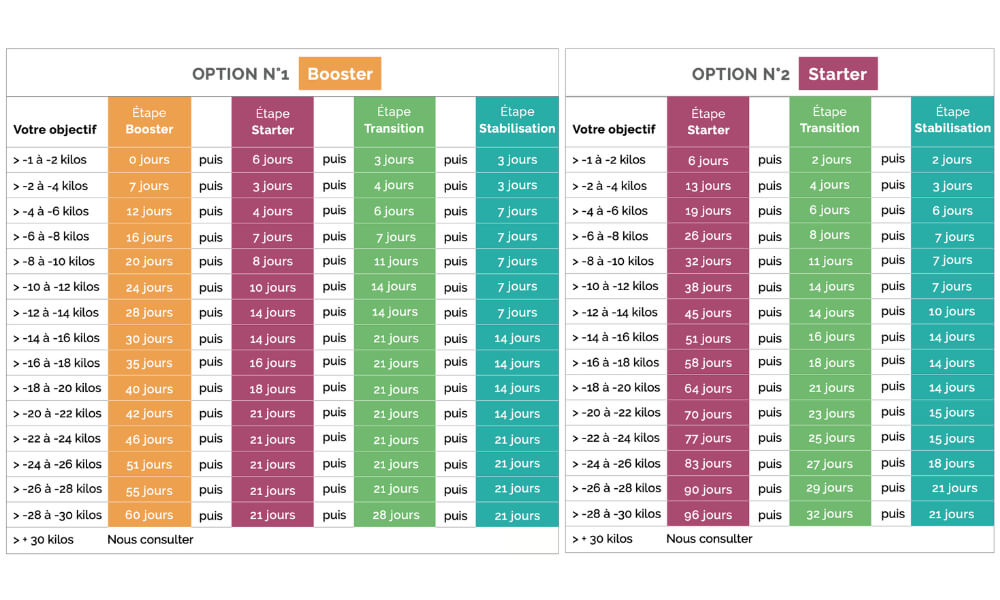Select Étape Transition header in Option N°2 table
The height and width of the screenshot is (600, 1000).
tap(829, 120)
